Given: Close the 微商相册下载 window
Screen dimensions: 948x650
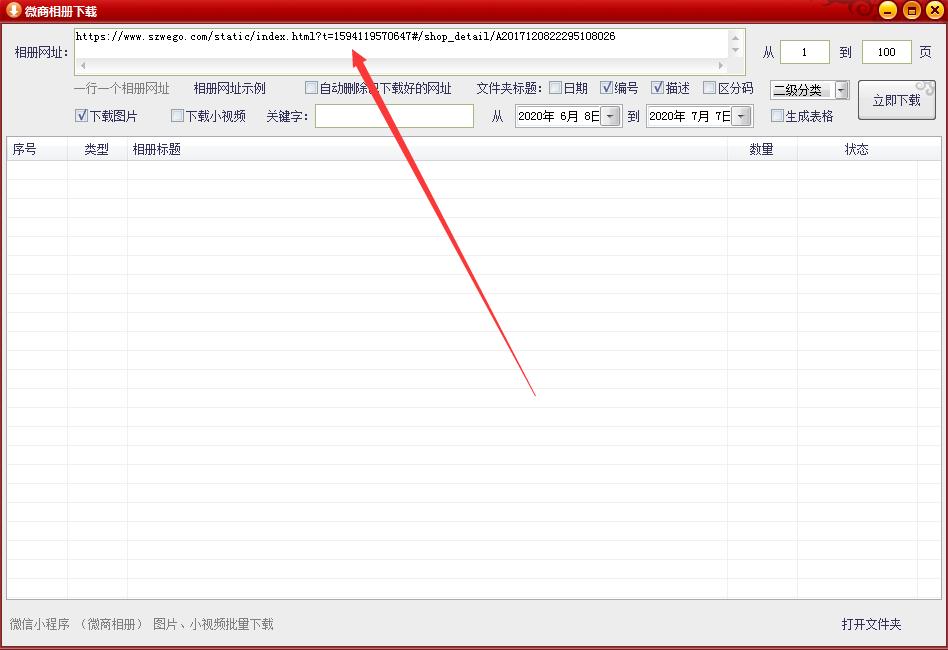Looking at the screenshot, I should (935, 10).
